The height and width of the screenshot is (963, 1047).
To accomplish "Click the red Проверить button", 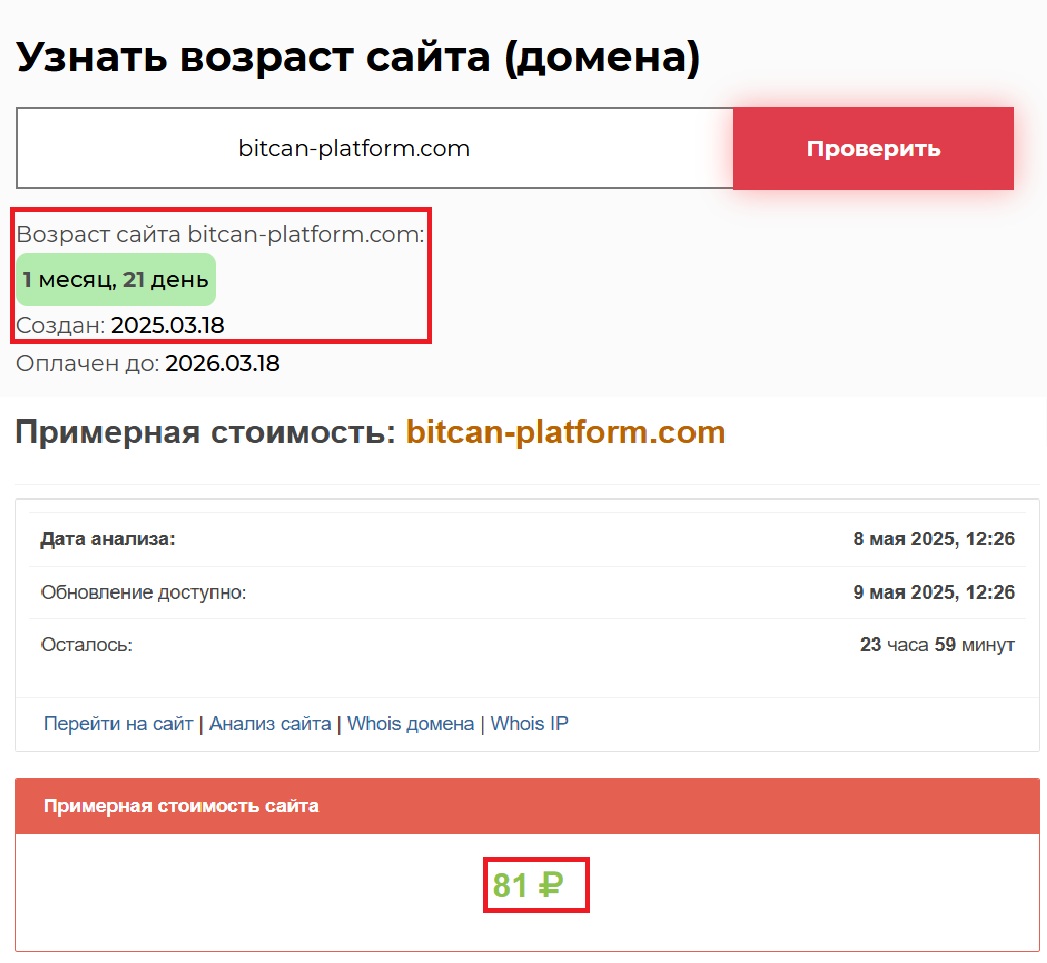I will [x=873, y=149].
